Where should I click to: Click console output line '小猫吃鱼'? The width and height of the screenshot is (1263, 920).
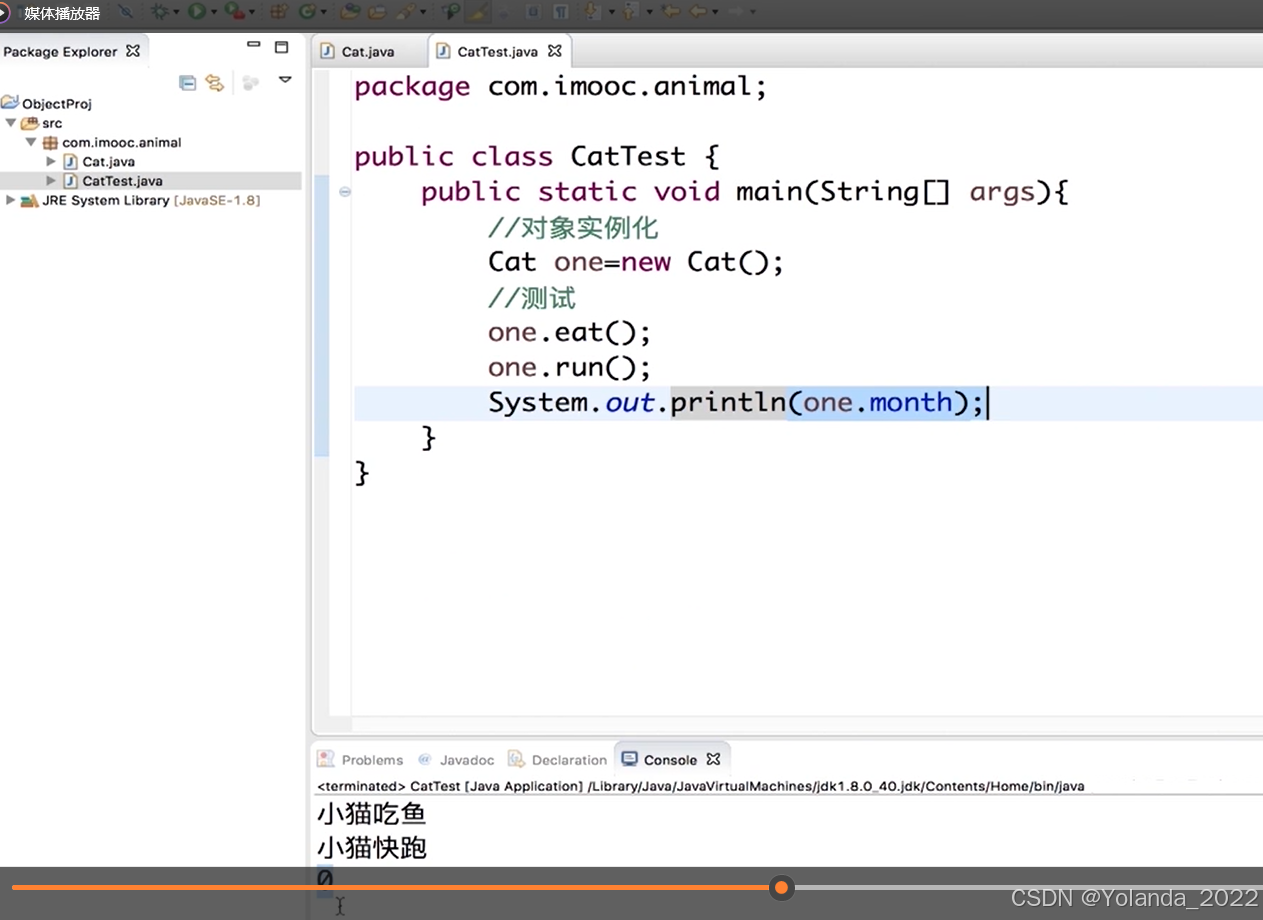(372, 814)
